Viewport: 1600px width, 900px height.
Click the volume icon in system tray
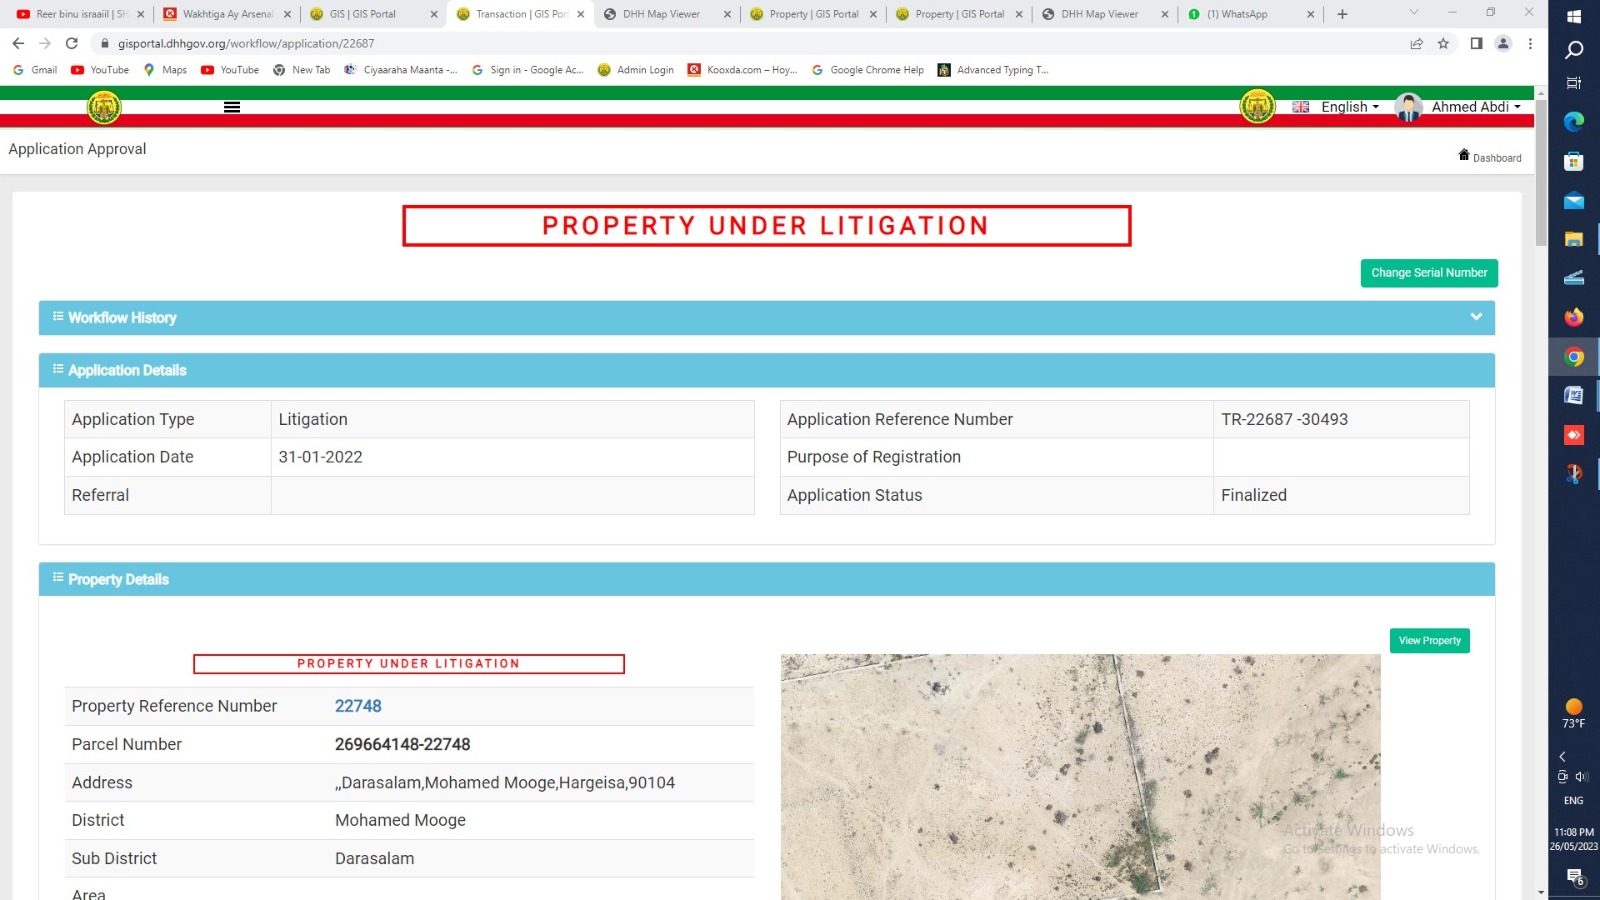[1582, 777]
